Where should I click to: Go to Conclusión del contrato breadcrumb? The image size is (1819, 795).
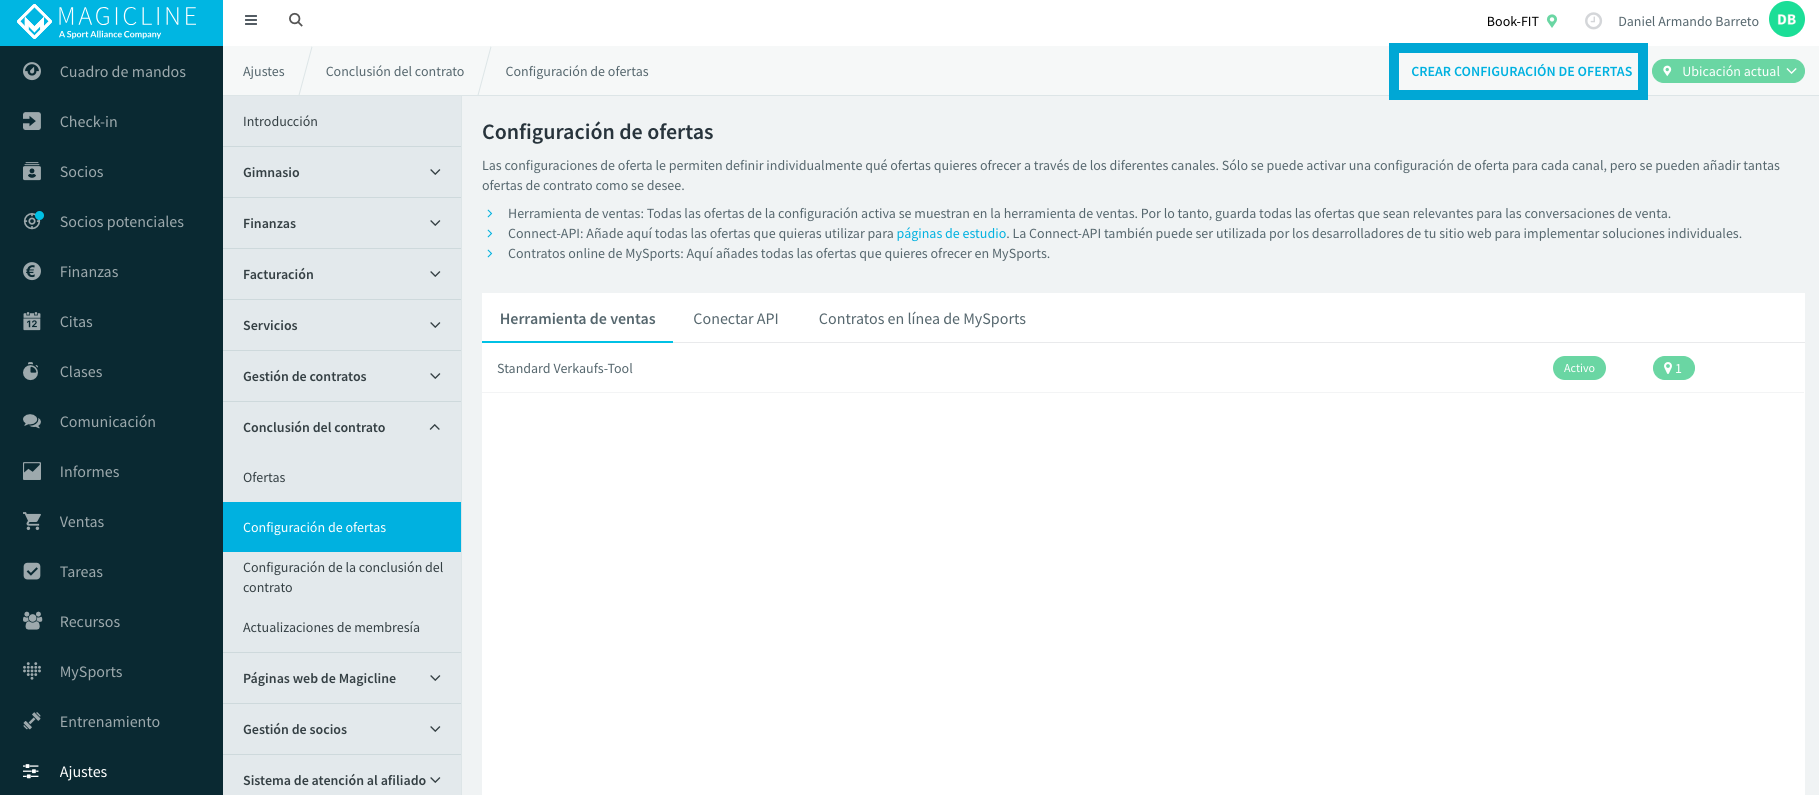395,71
